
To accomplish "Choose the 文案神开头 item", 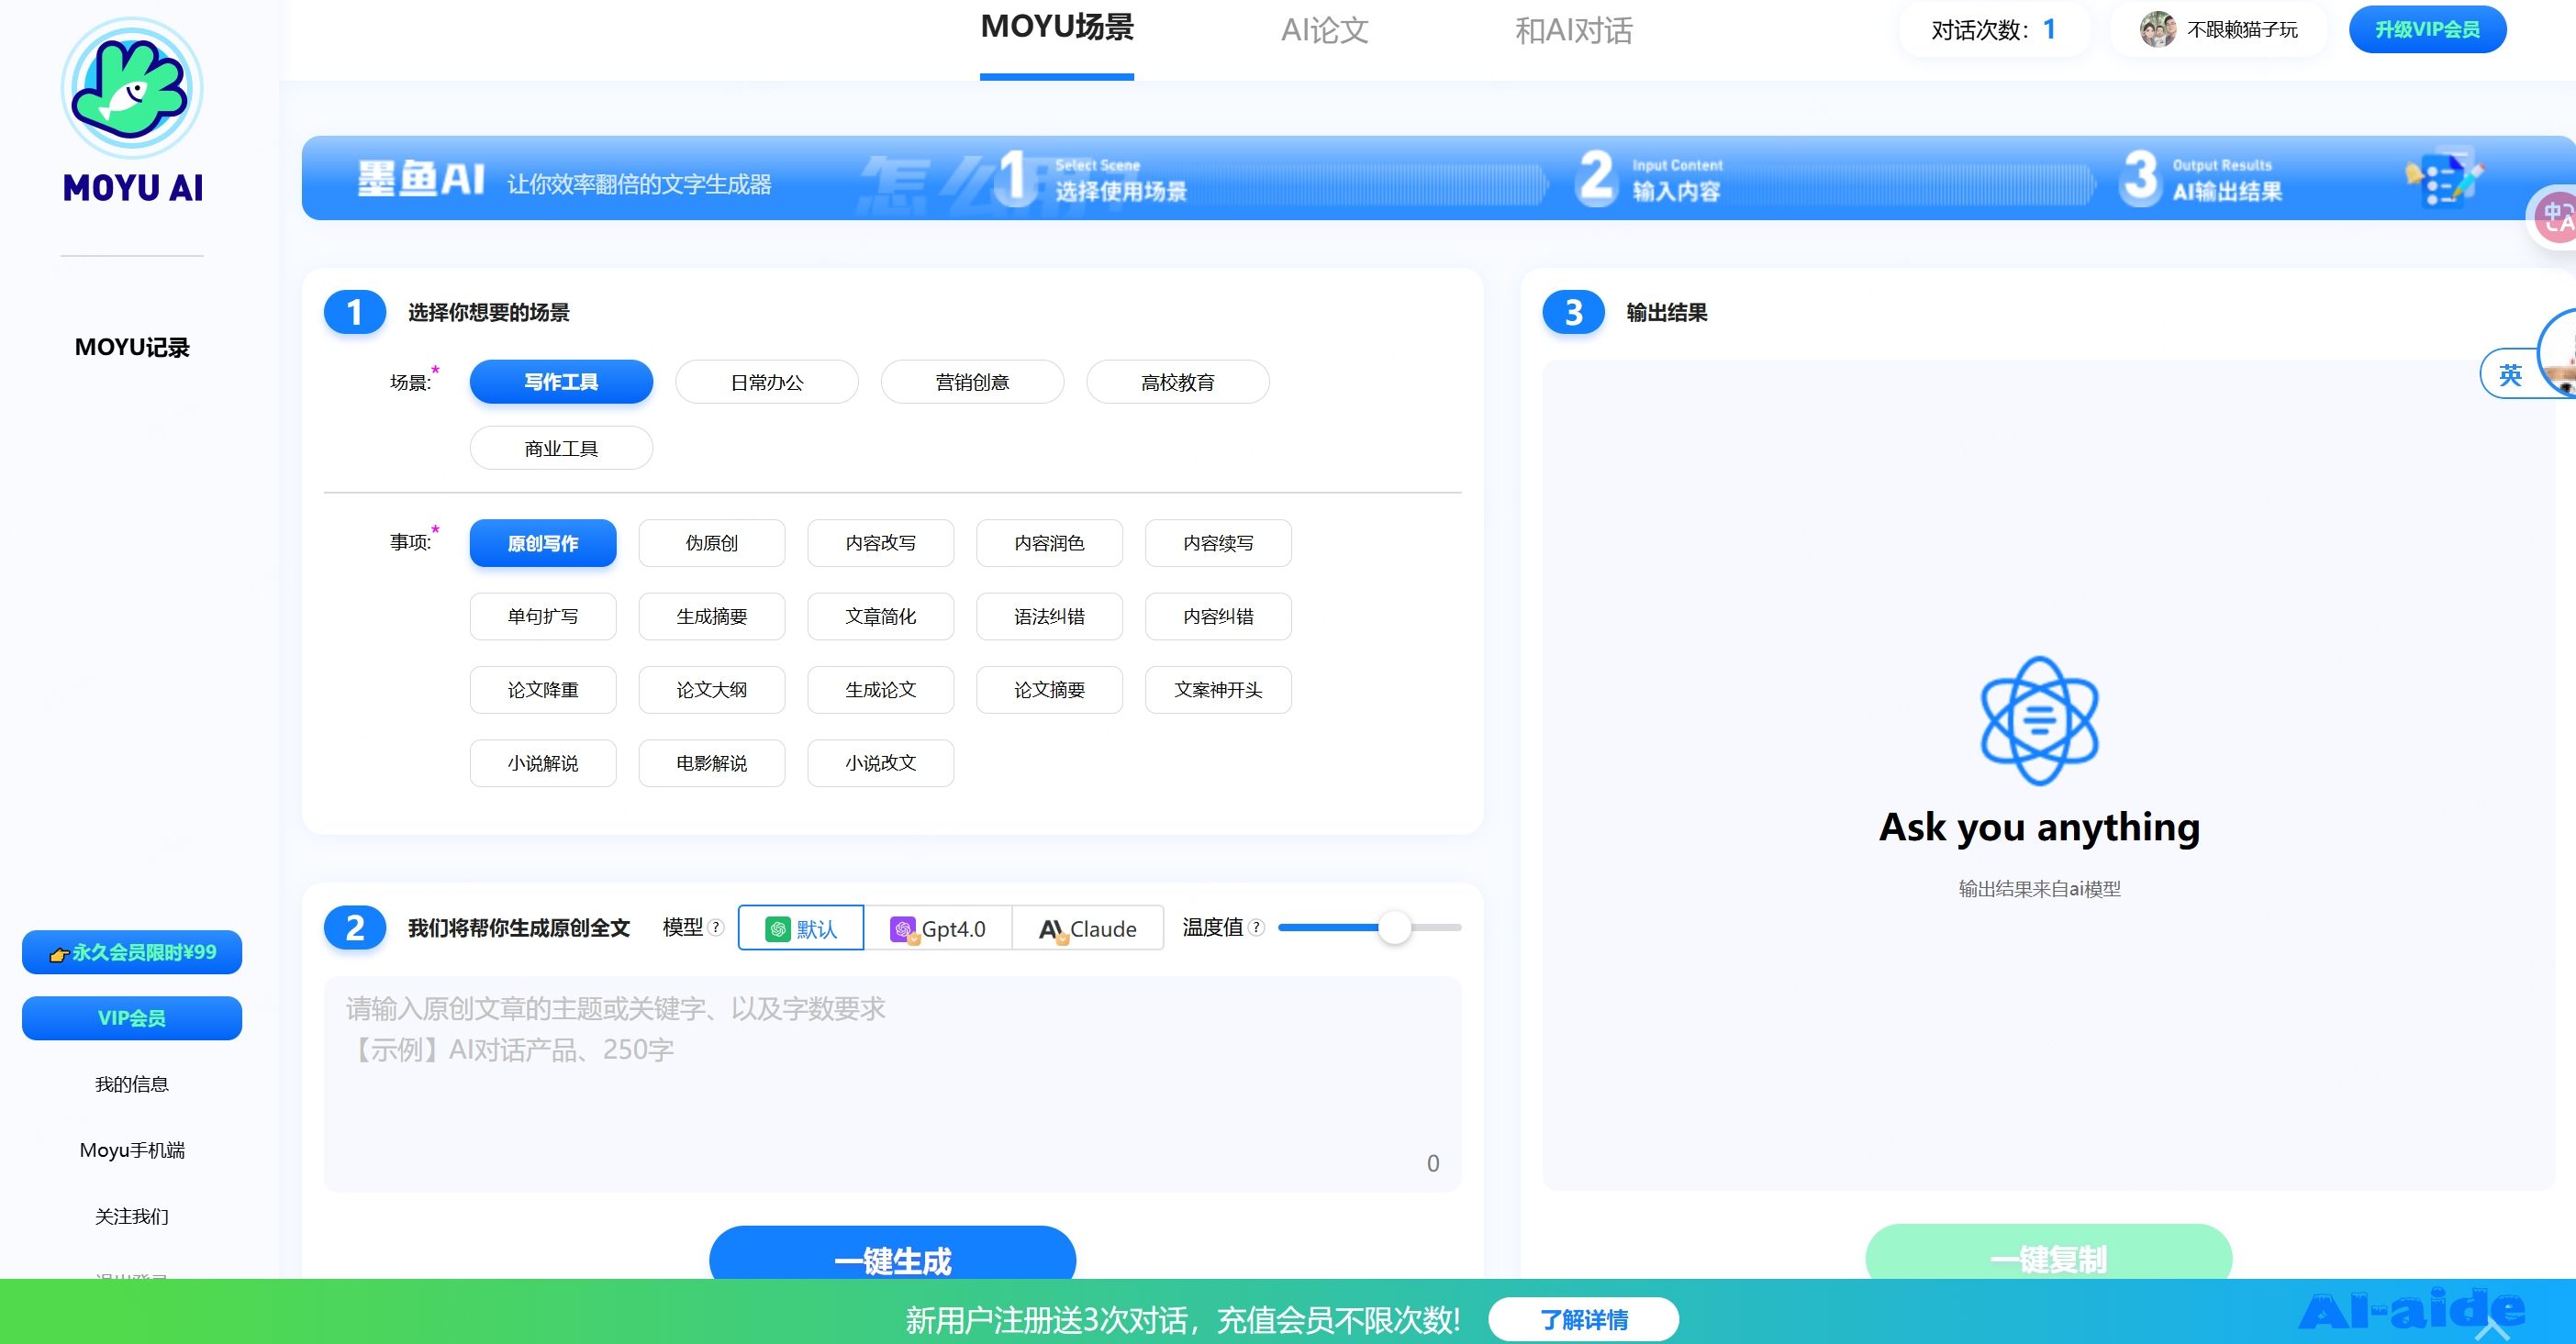I will point(1218,689).
